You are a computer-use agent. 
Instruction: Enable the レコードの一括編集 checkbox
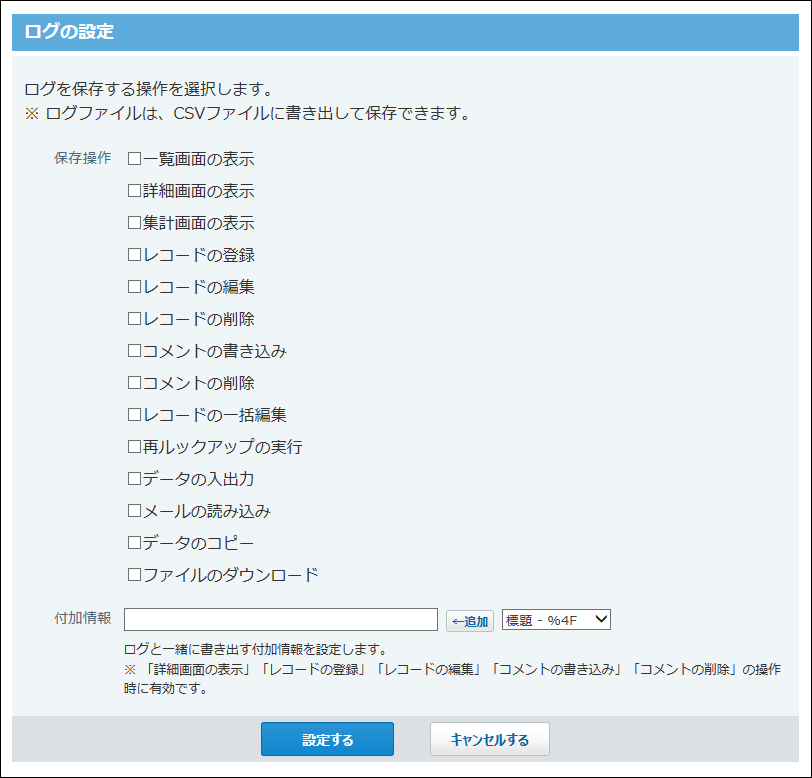coord(134,415)
